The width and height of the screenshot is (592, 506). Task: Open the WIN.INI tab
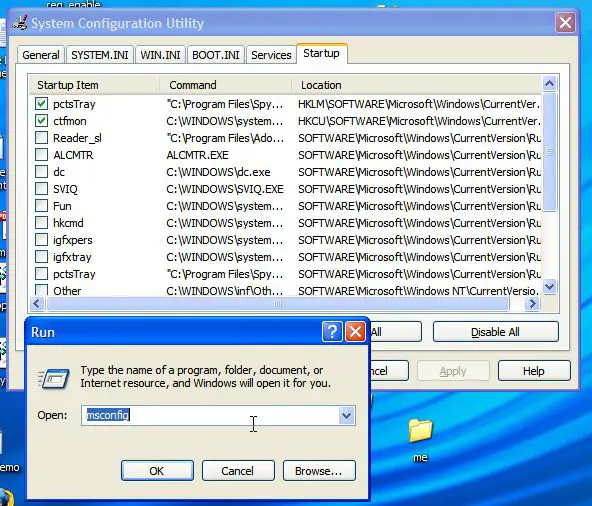[160, 55]
